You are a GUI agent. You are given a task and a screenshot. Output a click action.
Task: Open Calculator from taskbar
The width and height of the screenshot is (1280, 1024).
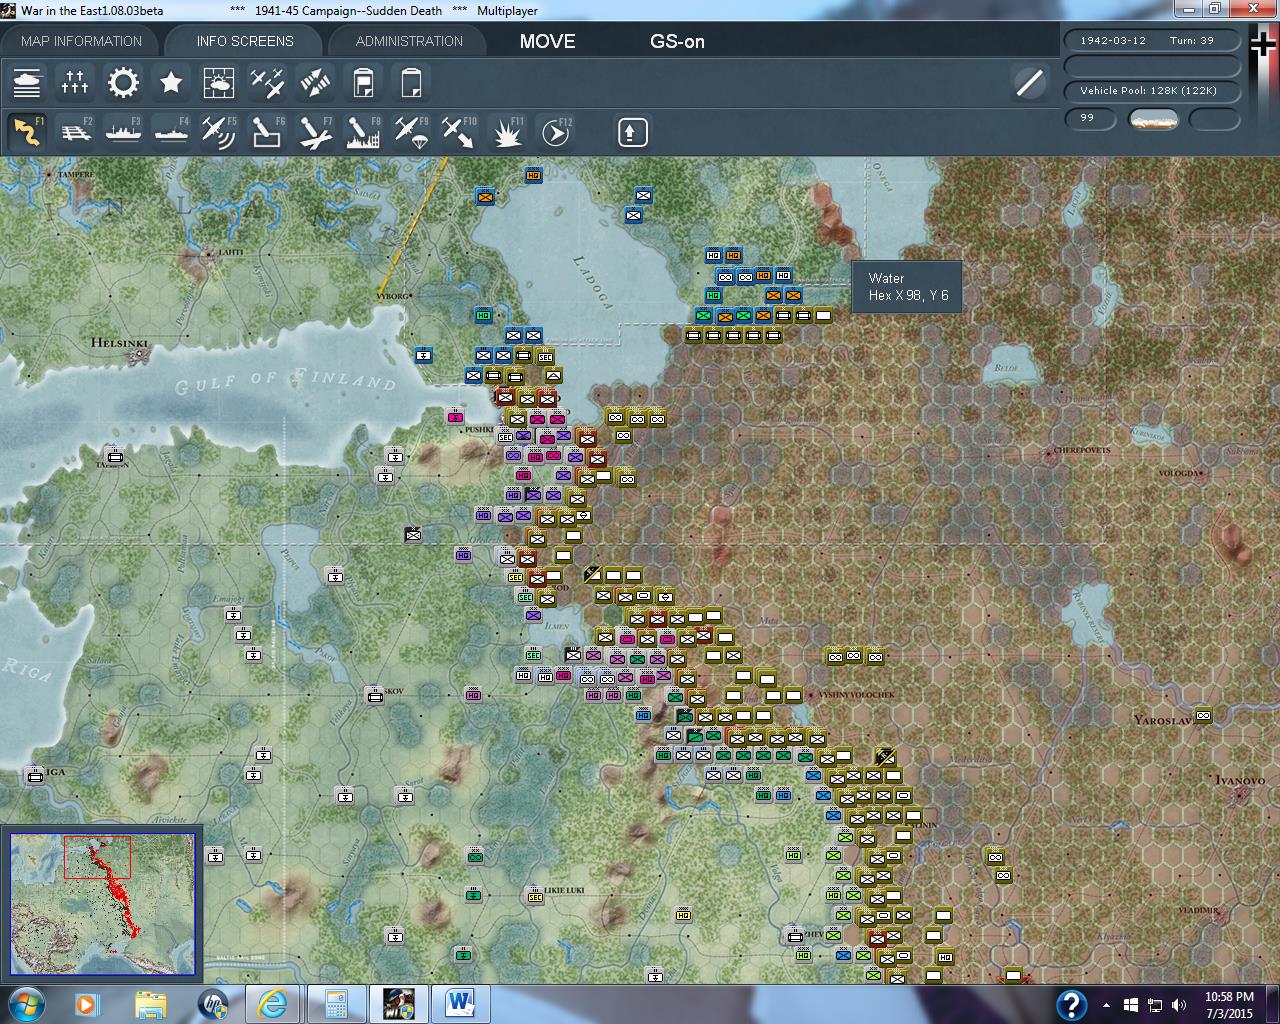(x=335, y=1003)
